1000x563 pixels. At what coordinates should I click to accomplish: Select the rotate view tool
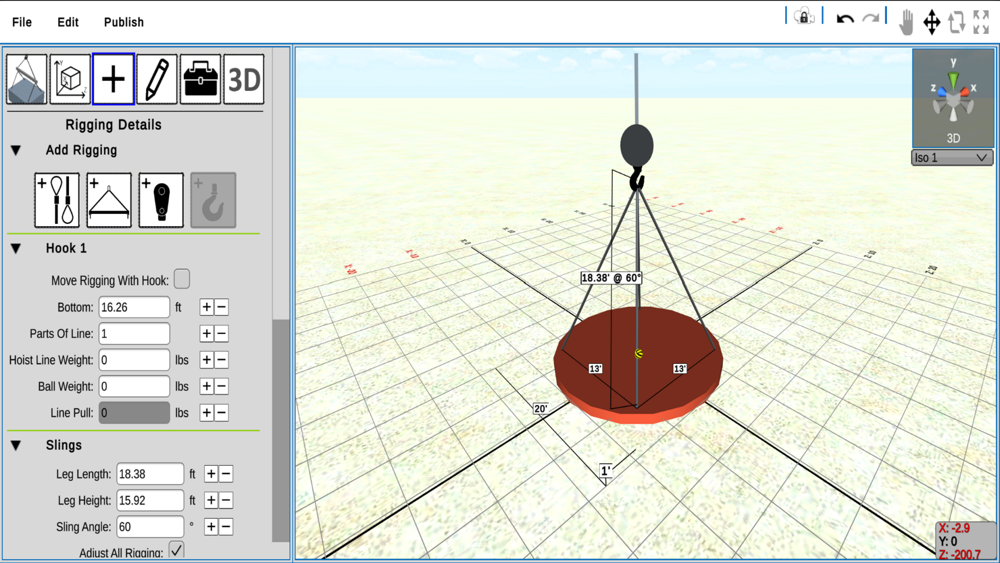[x=957, y=22]
